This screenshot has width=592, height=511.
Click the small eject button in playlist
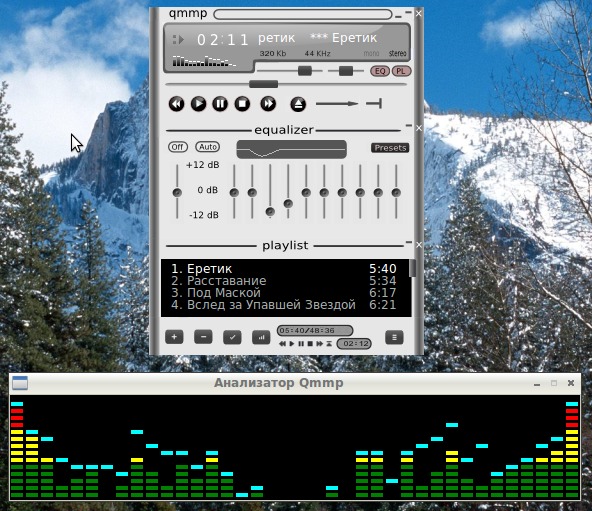point(329,344)
